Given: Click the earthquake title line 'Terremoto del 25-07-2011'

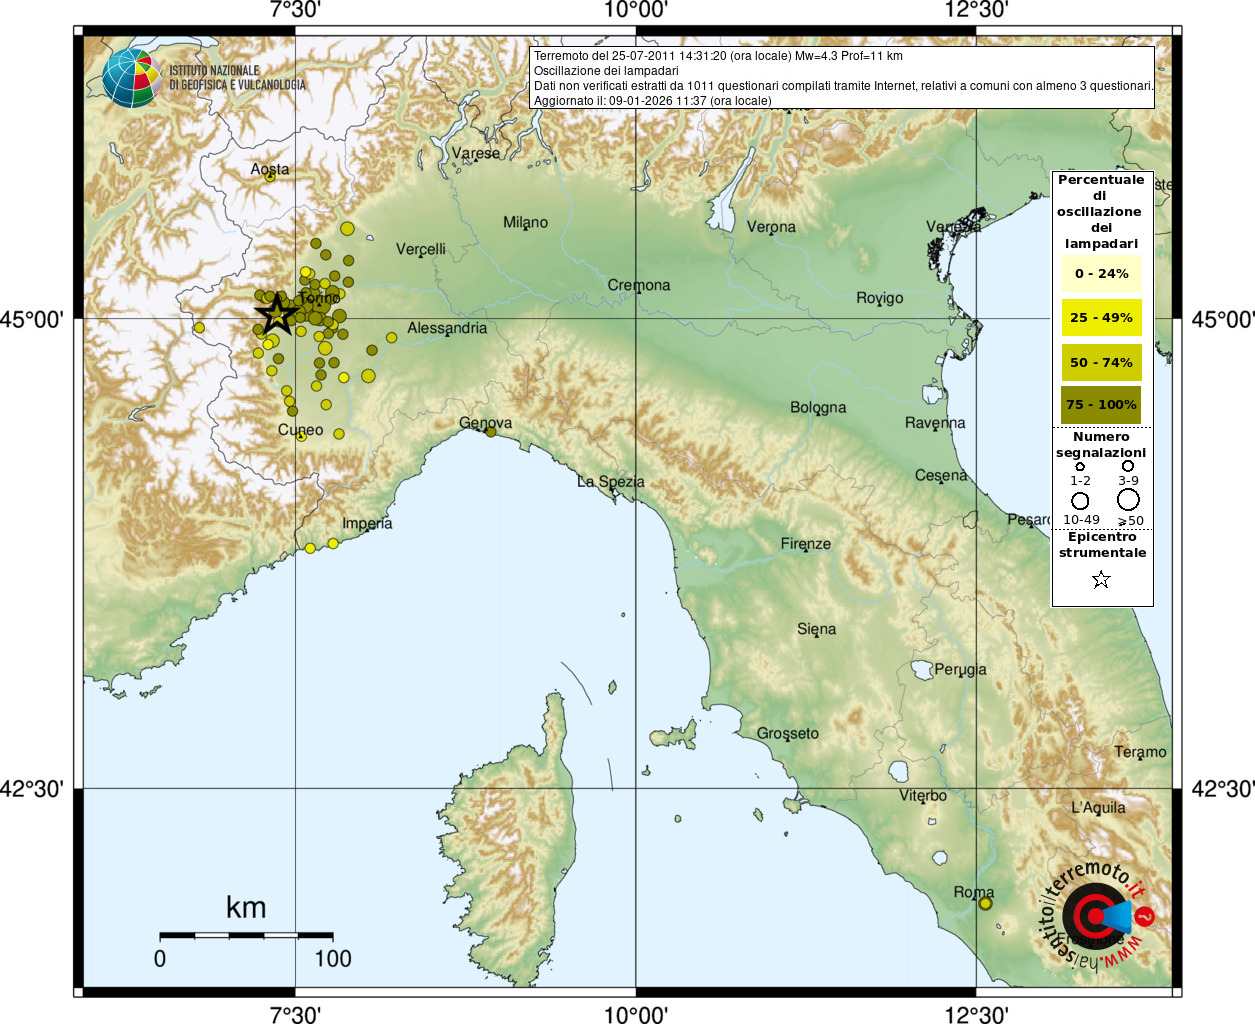Looking at the screenshot, I should pyautogui.click(x=718, y=56).
